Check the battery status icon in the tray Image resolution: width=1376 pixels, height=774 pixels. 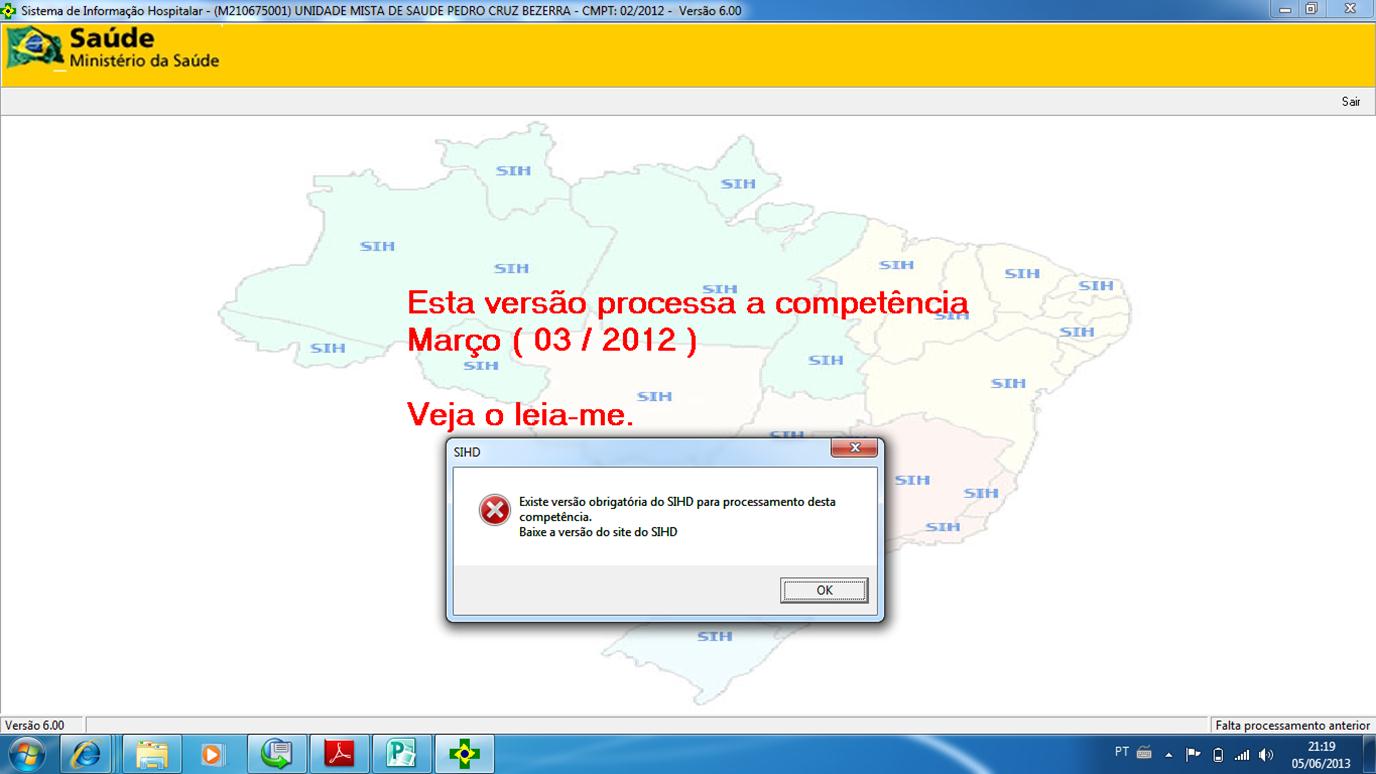click(1219, 753)
